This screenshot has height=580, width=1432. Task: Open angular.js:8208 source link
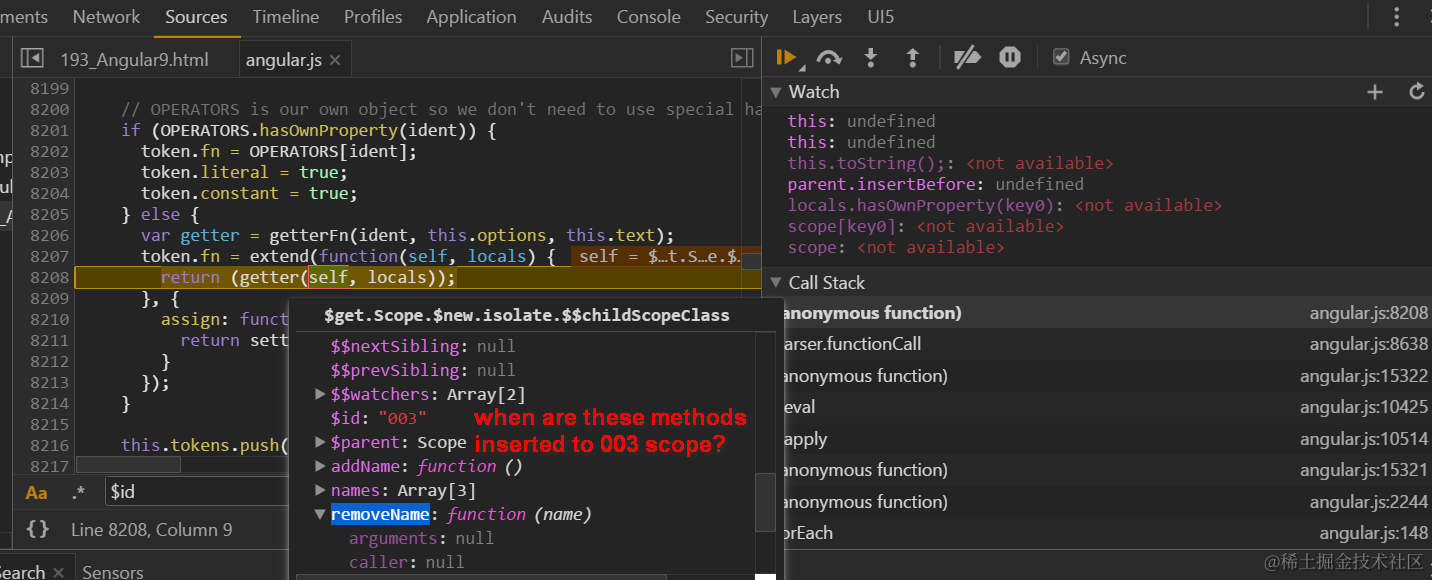click(x=1369, y=313)
